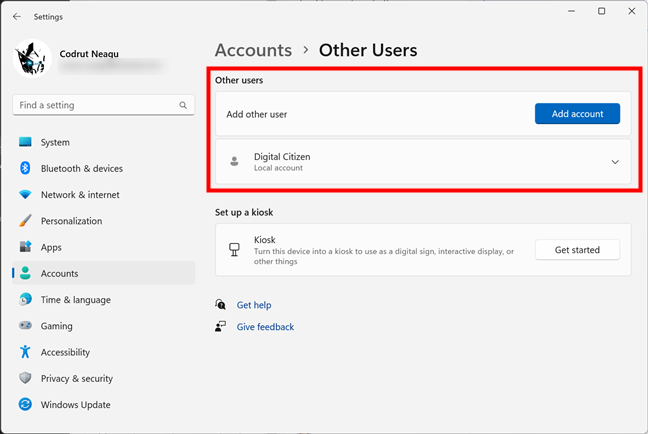This screenshot has width=648, height=434.
Task: Click the Add account button
Action: click(x=577, y=114)
